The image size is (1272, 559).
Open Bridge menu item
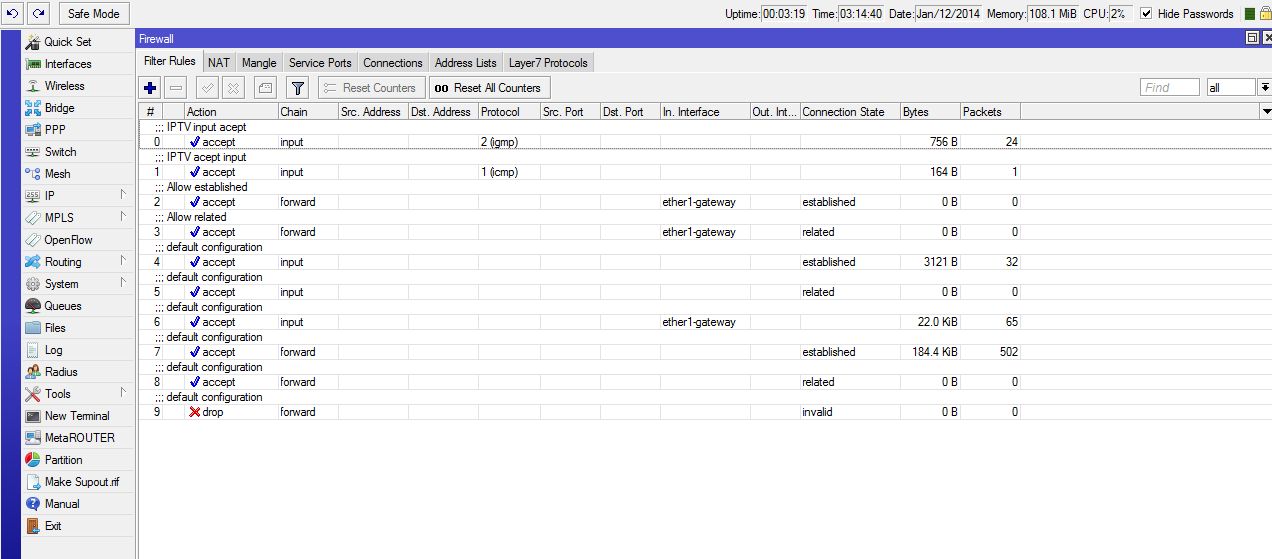(78, 108)
